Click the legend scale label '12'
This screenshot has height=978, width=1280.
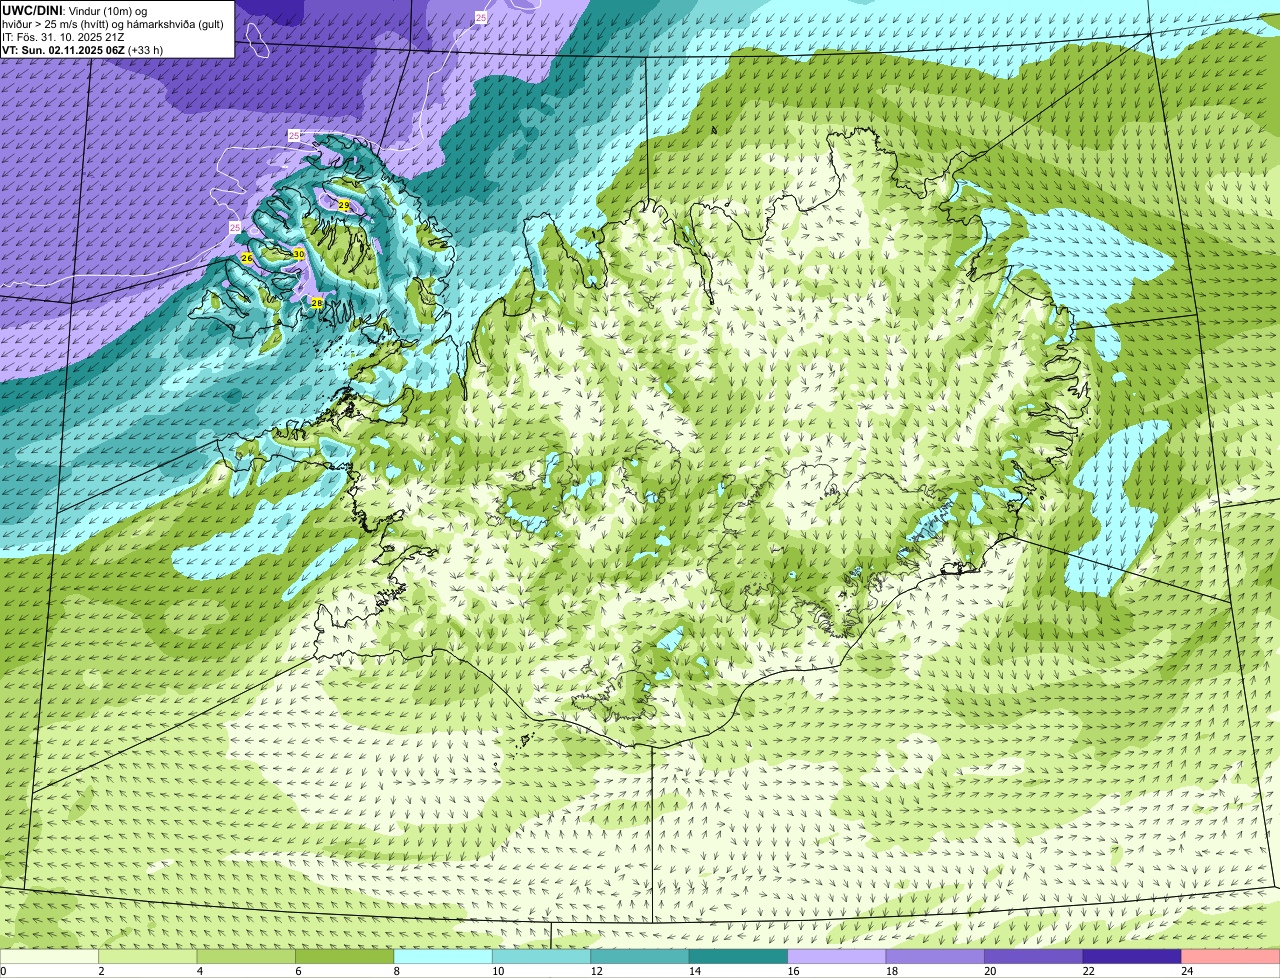pyautogui.click(x=596, y=970)
